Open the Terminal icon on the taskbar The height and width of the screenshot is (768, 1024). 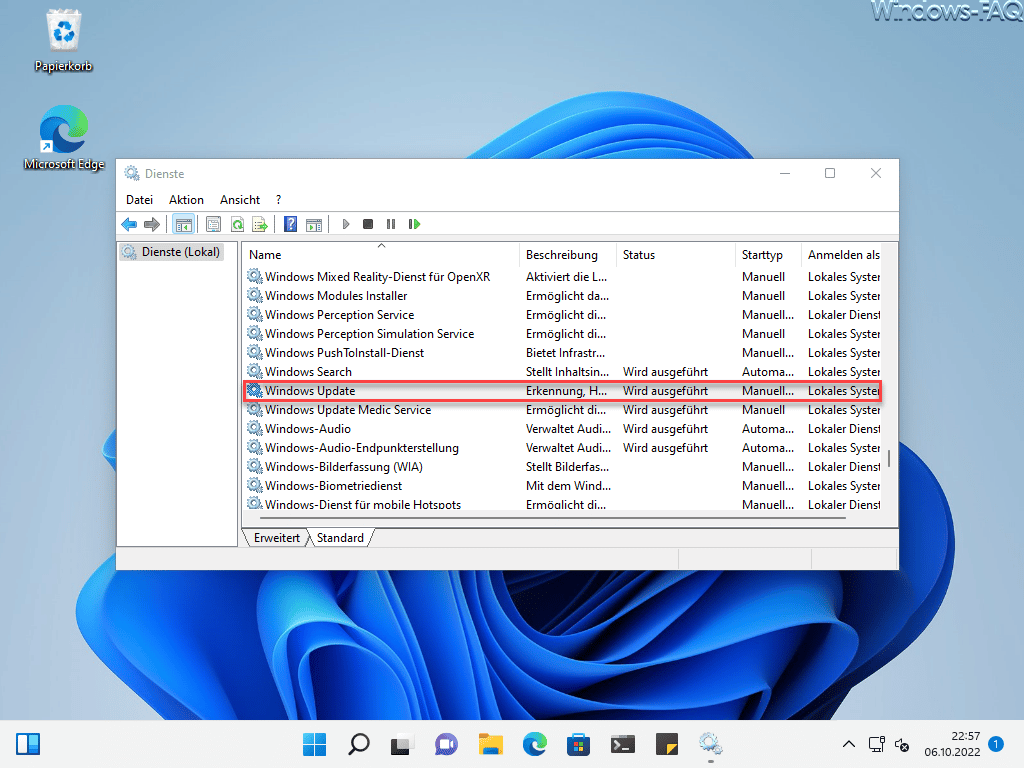coord(622,744)
